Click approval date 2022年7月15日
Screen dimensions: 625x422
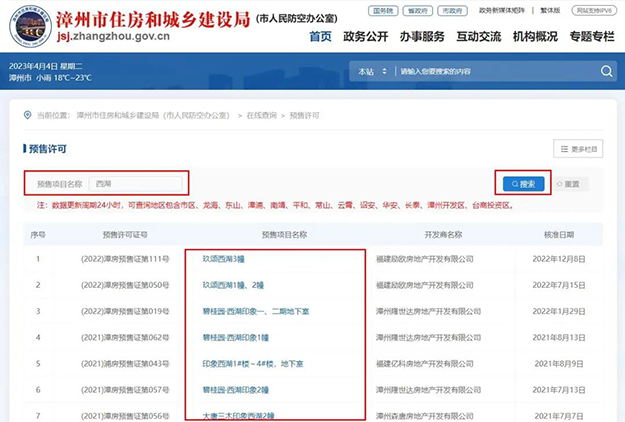[559, 285]
